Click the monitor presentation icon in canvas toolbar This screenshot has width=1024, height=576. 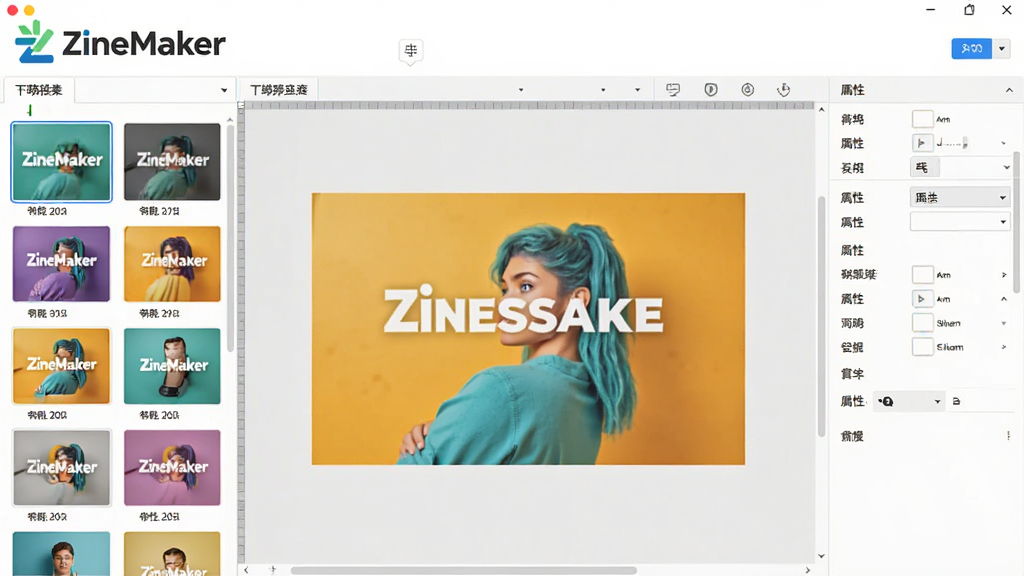tap(673, 89)
